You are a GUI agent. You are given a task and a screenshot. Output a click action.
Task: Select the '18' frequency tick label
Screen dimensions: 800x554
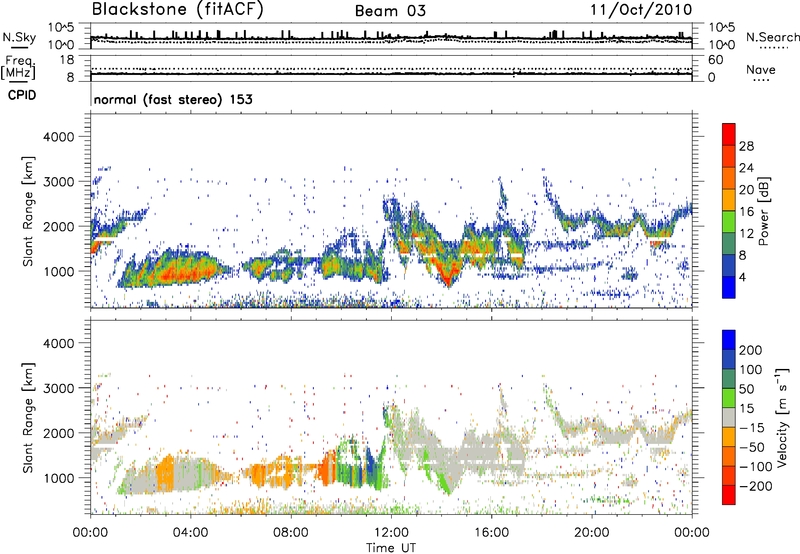[67, 60]
